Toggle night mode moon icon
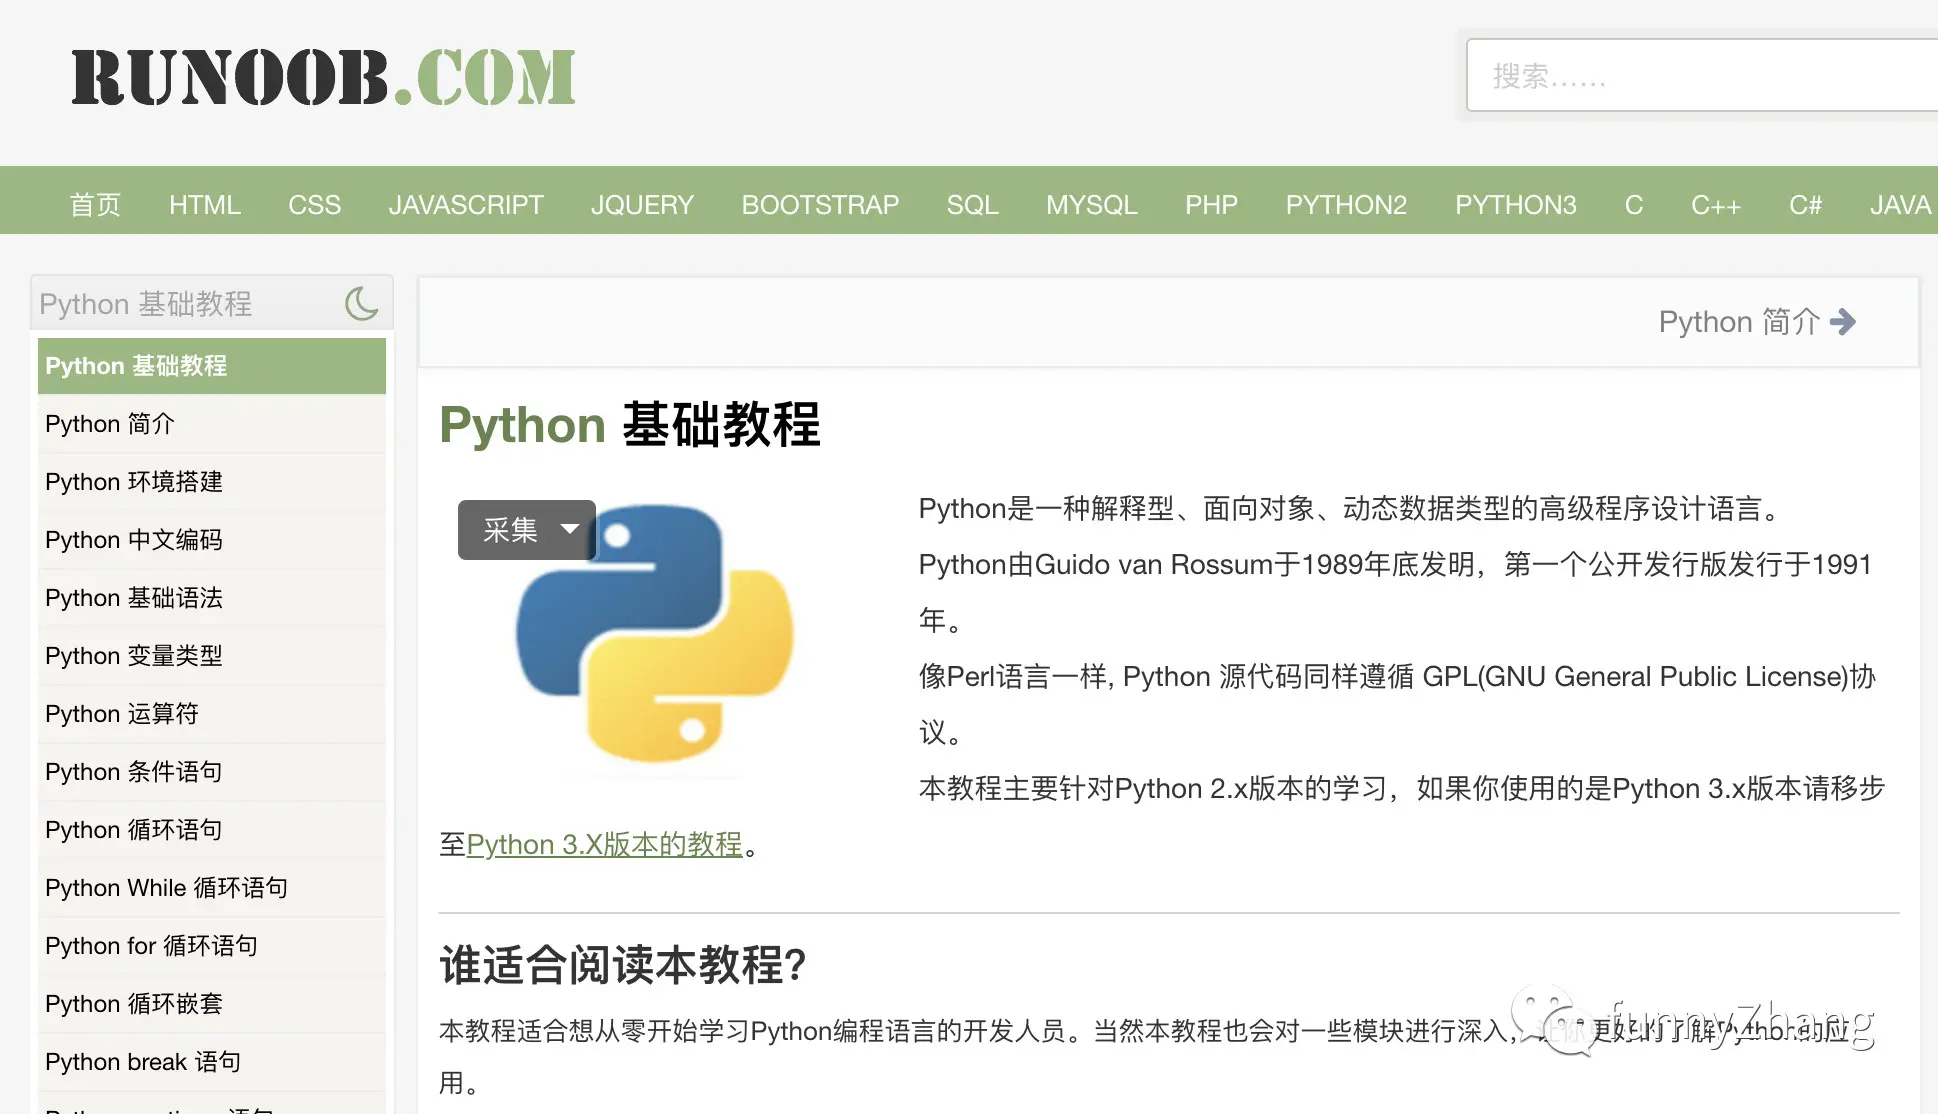Image resolution: width=1938 pixels, height=1114 pixels. point(361,303)
